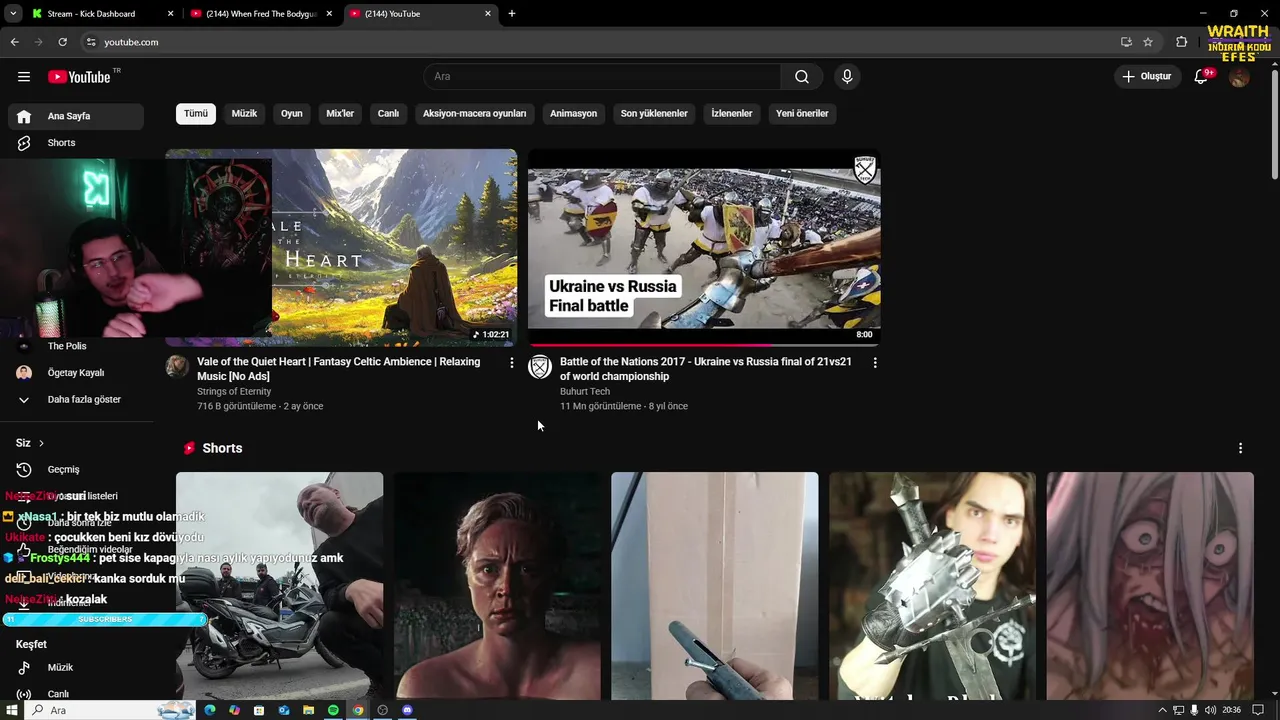Viewport: 1280px width, 720px height.
Task: Open Discord from taskbar
Action: [x=407, y=710]
